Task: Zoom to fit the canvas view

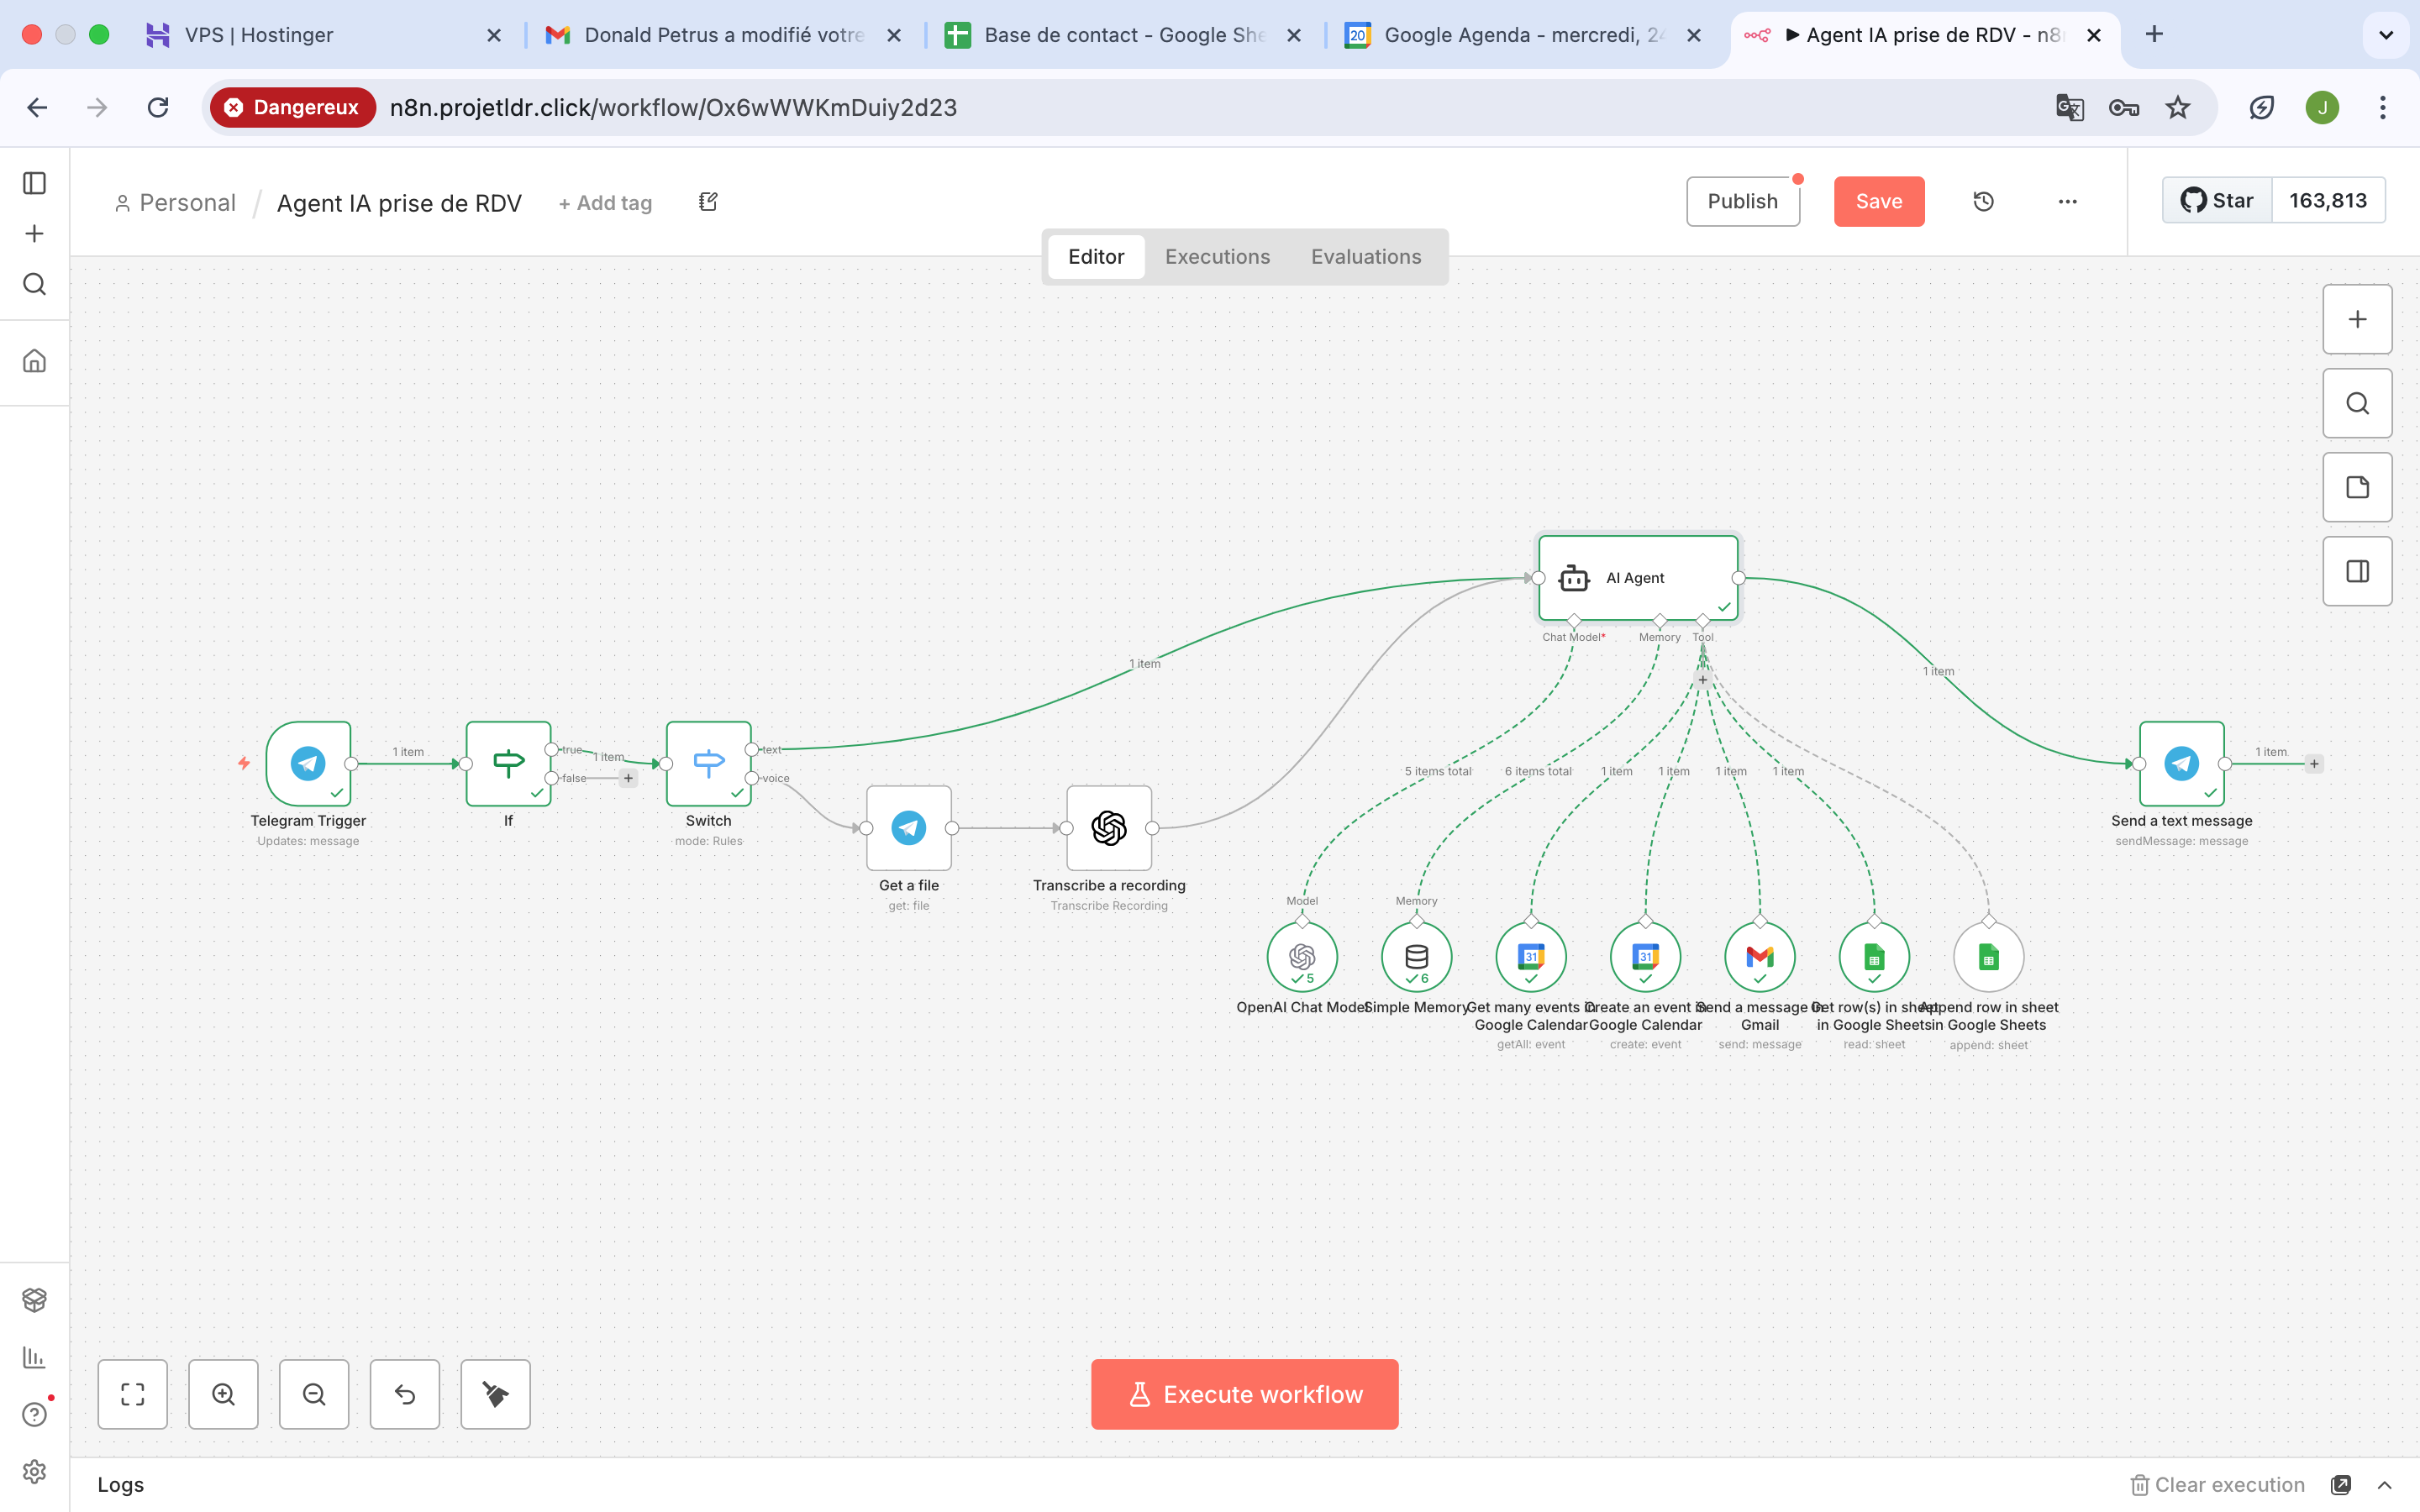Action: click(133, 1394)
